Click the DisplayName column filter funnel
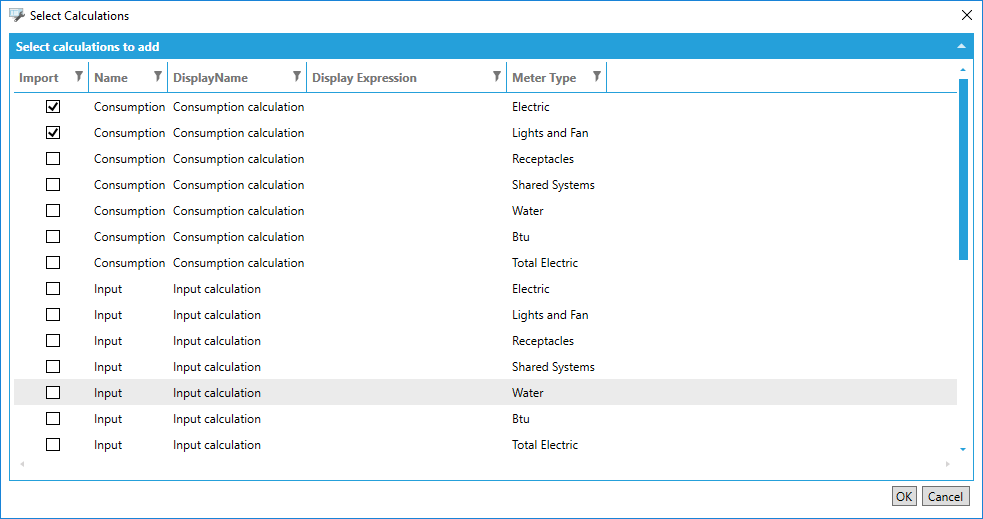This screenshot has width=983, height=519. pyautogui.click(x=297, y=77)
